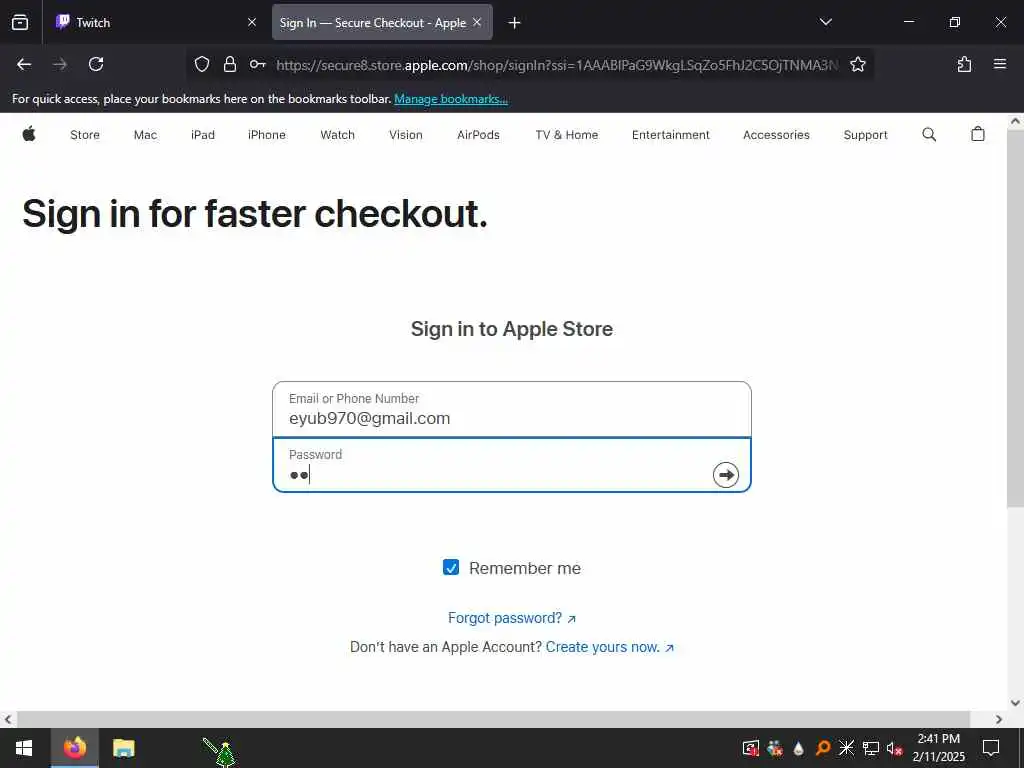Click the Create yours now link
The height and width of the screenshot is (768, 1024).
(609, 647)
